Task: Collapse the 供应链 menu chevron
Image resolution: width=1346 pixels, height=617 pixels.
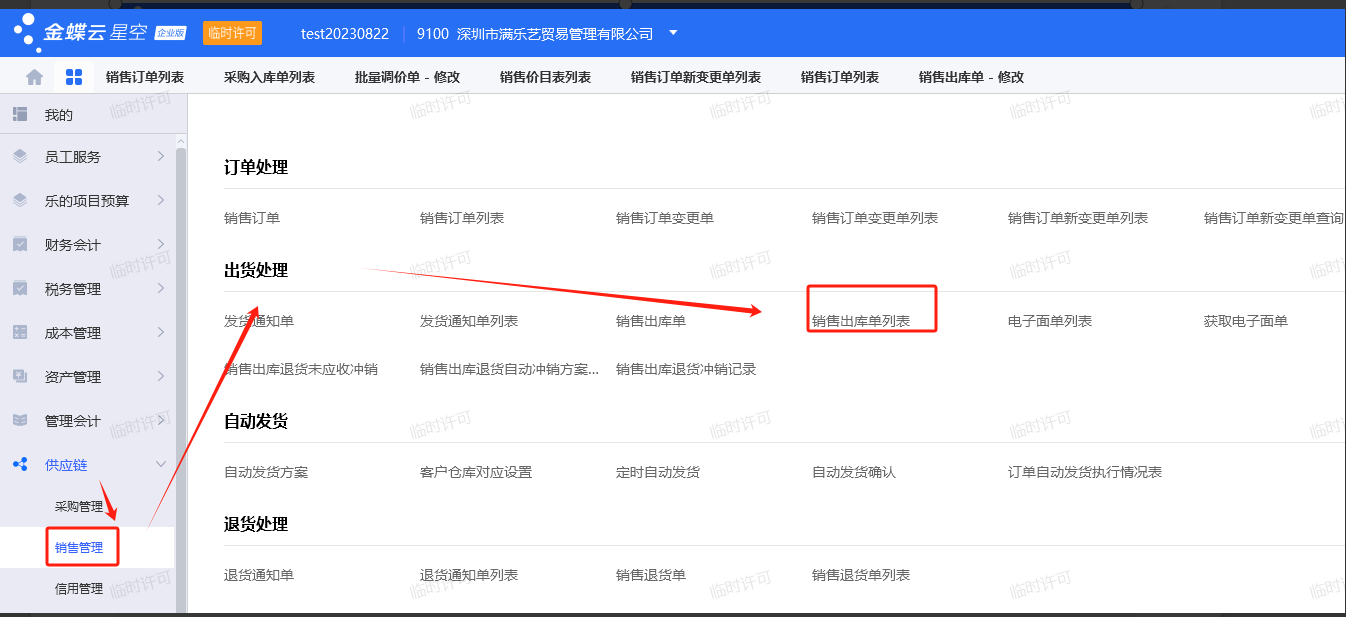Action: pos(160,465)
